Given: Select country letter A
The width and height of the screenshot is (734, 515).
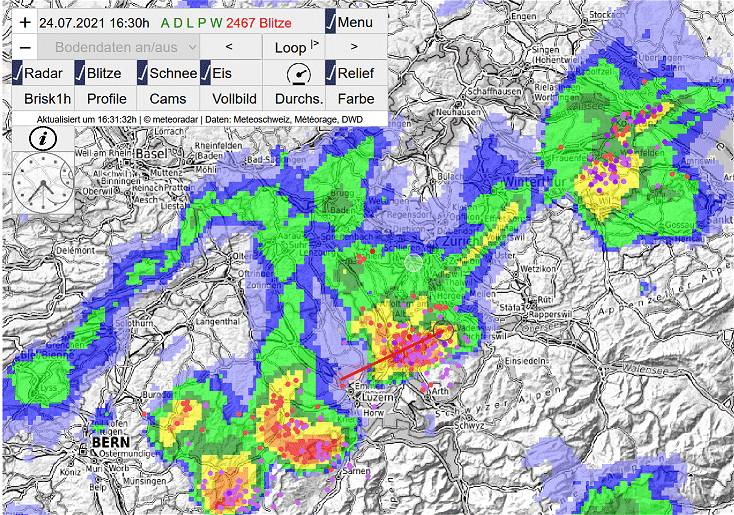Looking at the screenshot, I should (165, 23).
